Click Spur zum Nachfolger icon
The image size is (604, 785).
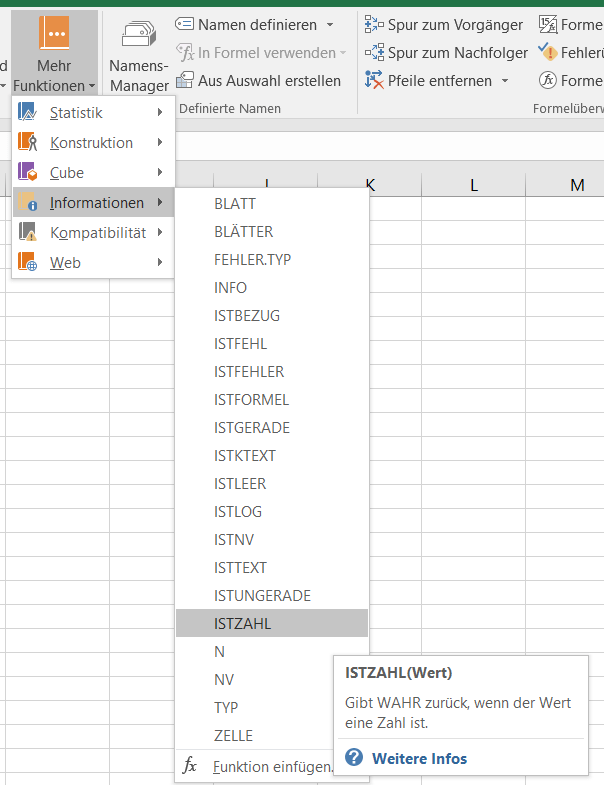pyautogui.click(x=374, y=52)
